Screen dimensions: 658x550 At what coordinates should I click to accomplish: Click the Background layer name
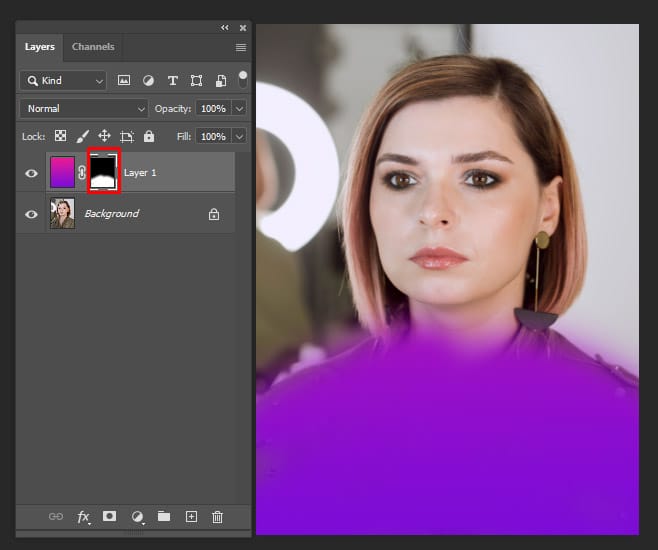112,214
